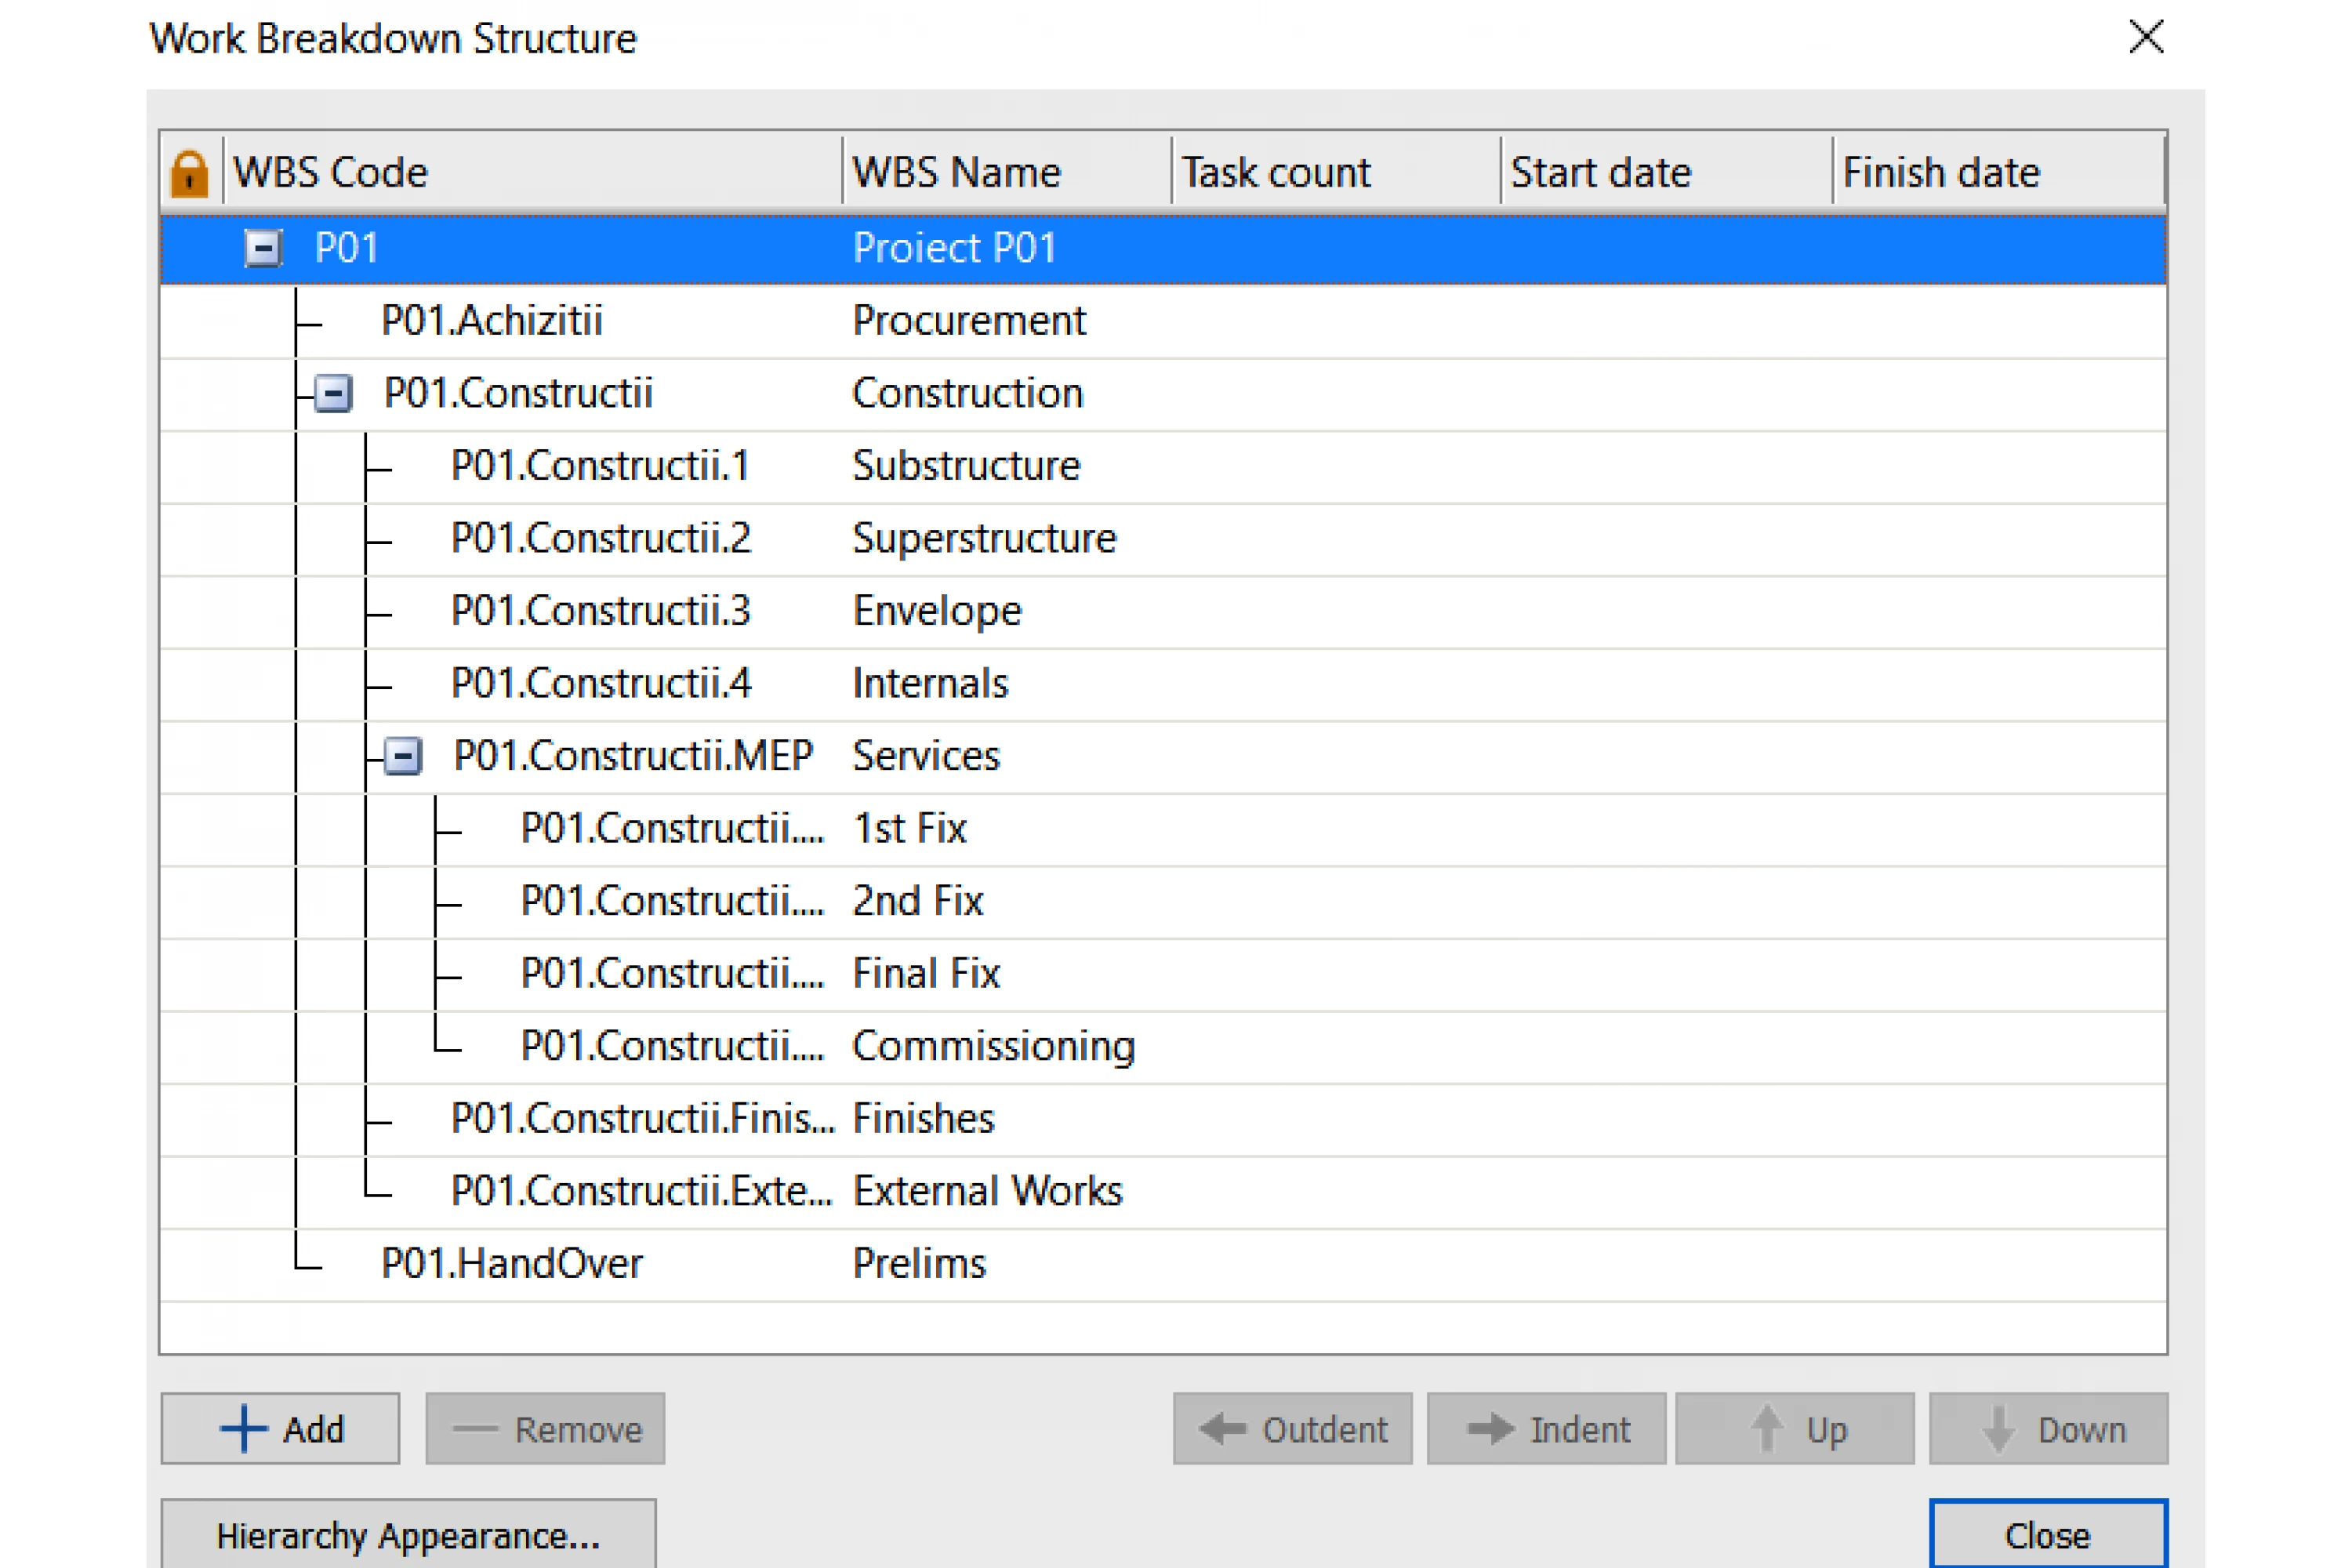Click the Indent button
This screenshot has width=2352, height=1568.
[x=1546, y=1429]
